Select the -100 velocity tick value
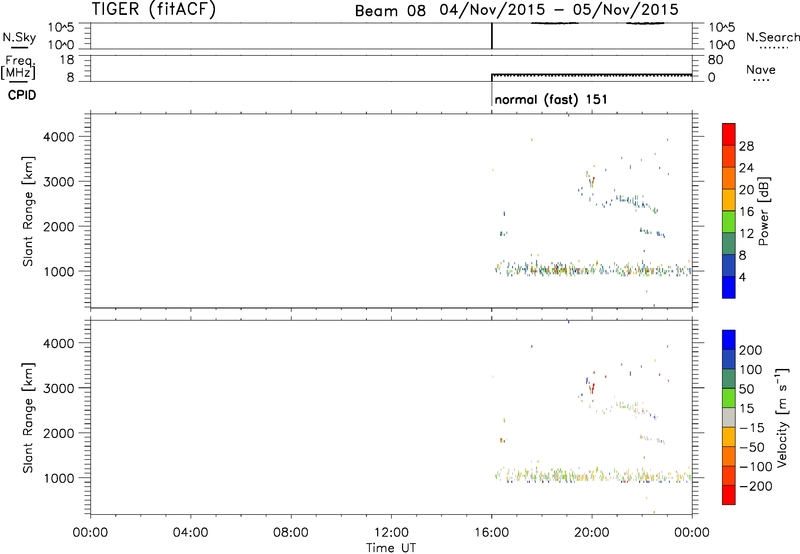 pyautogui.click(x=756, y=467)
